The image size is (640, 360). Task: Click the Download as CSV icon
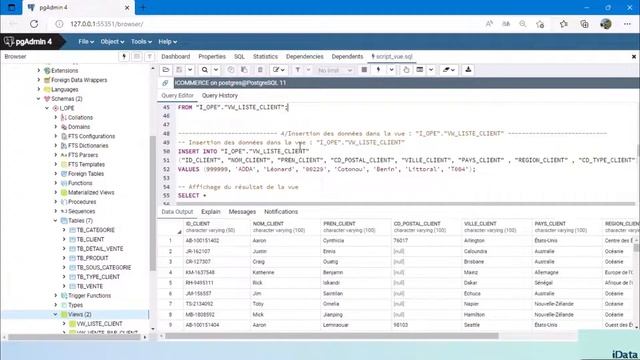(x=468, y=70)
